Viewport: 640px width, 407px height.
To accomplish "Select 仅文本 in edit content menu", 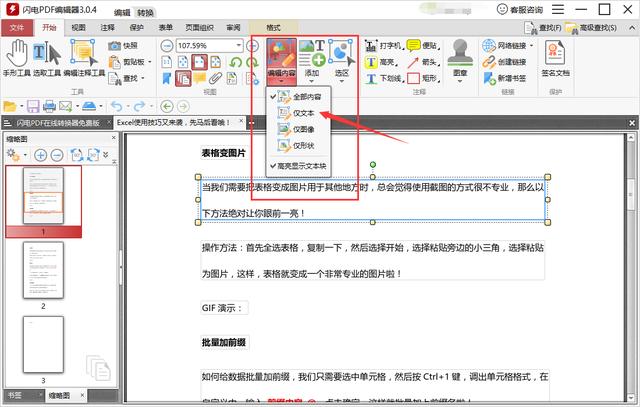I will 298,113.
